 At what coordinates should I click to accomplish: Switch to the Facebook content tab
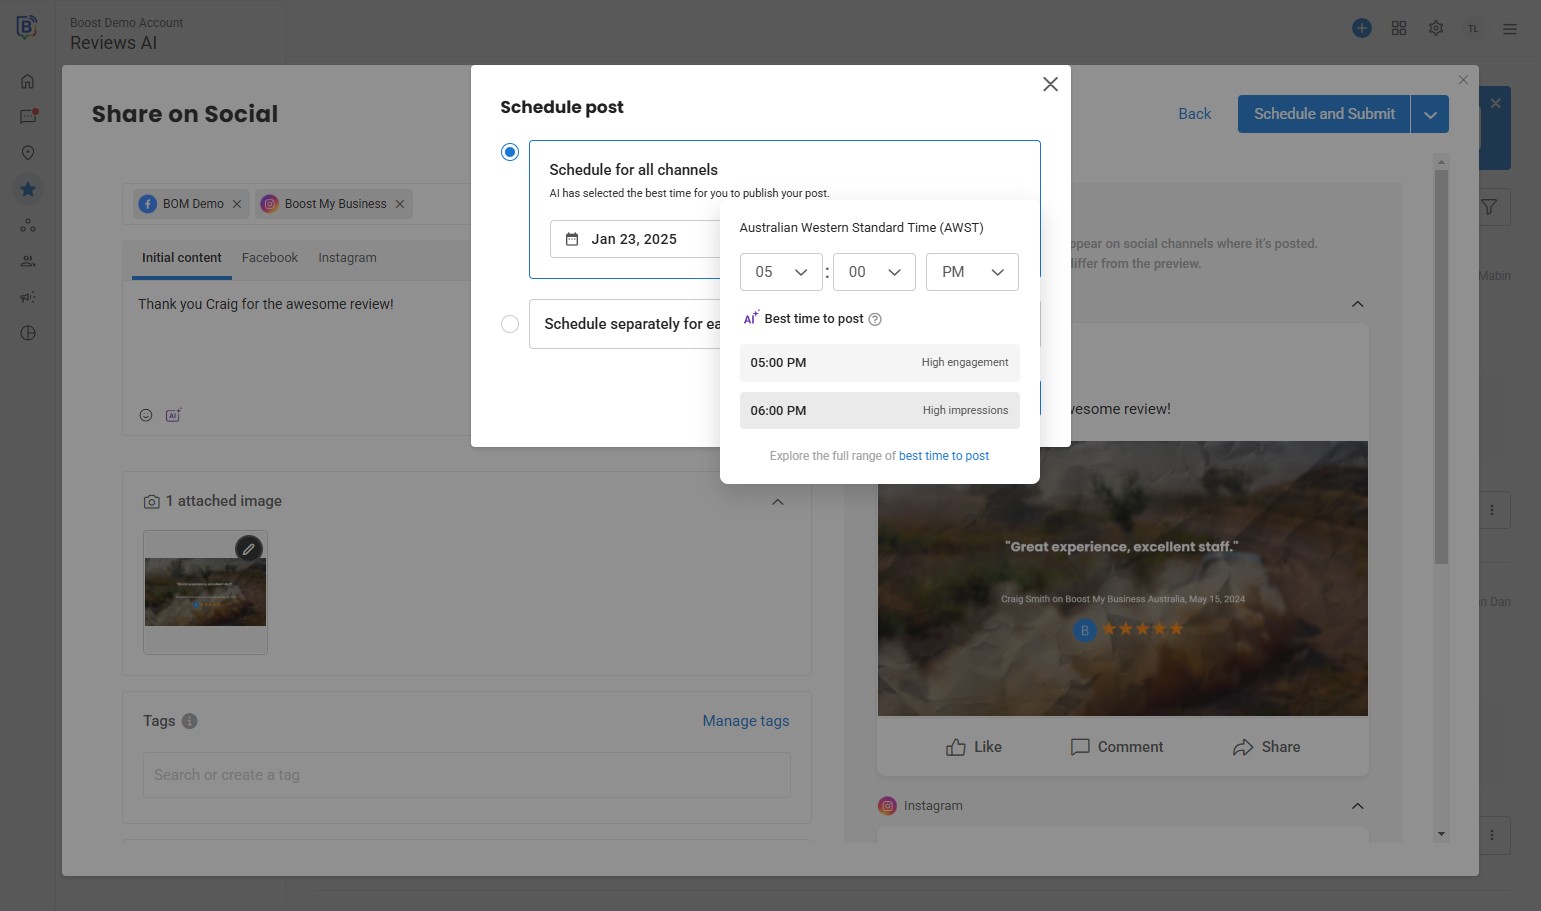(270, 258)
